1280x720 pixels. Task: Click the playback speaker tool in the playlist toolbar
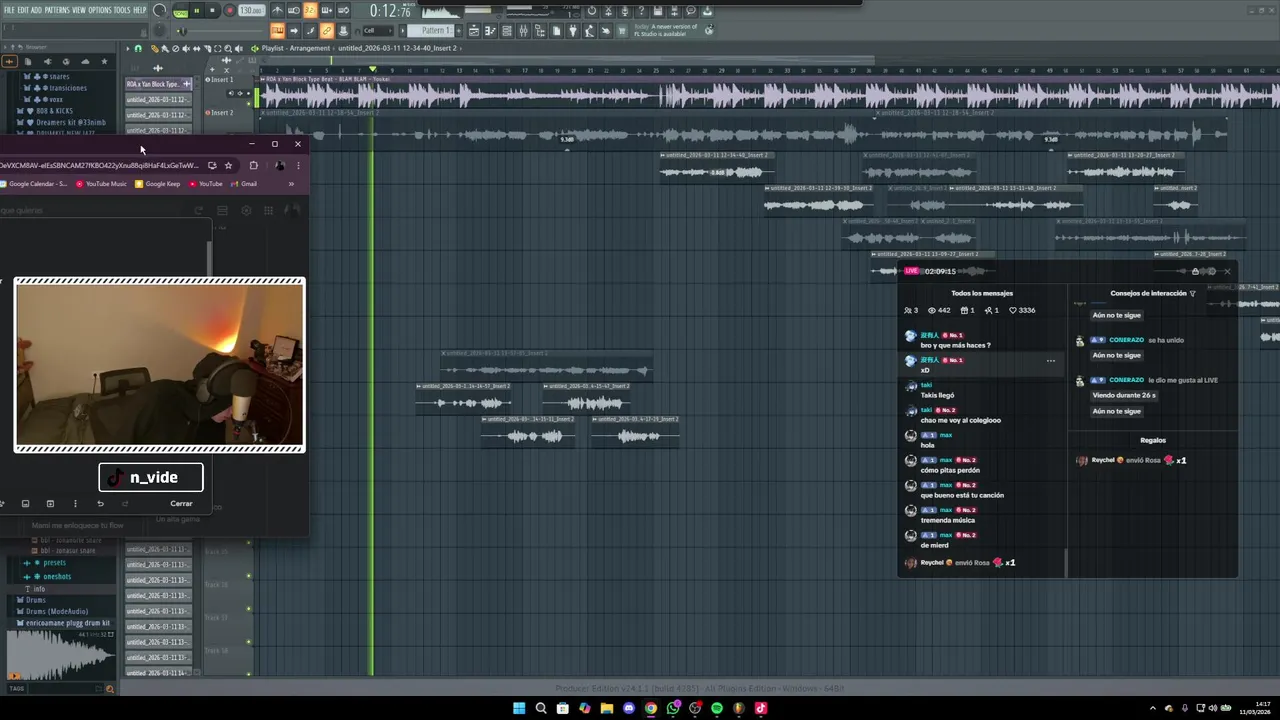[239, 48]
